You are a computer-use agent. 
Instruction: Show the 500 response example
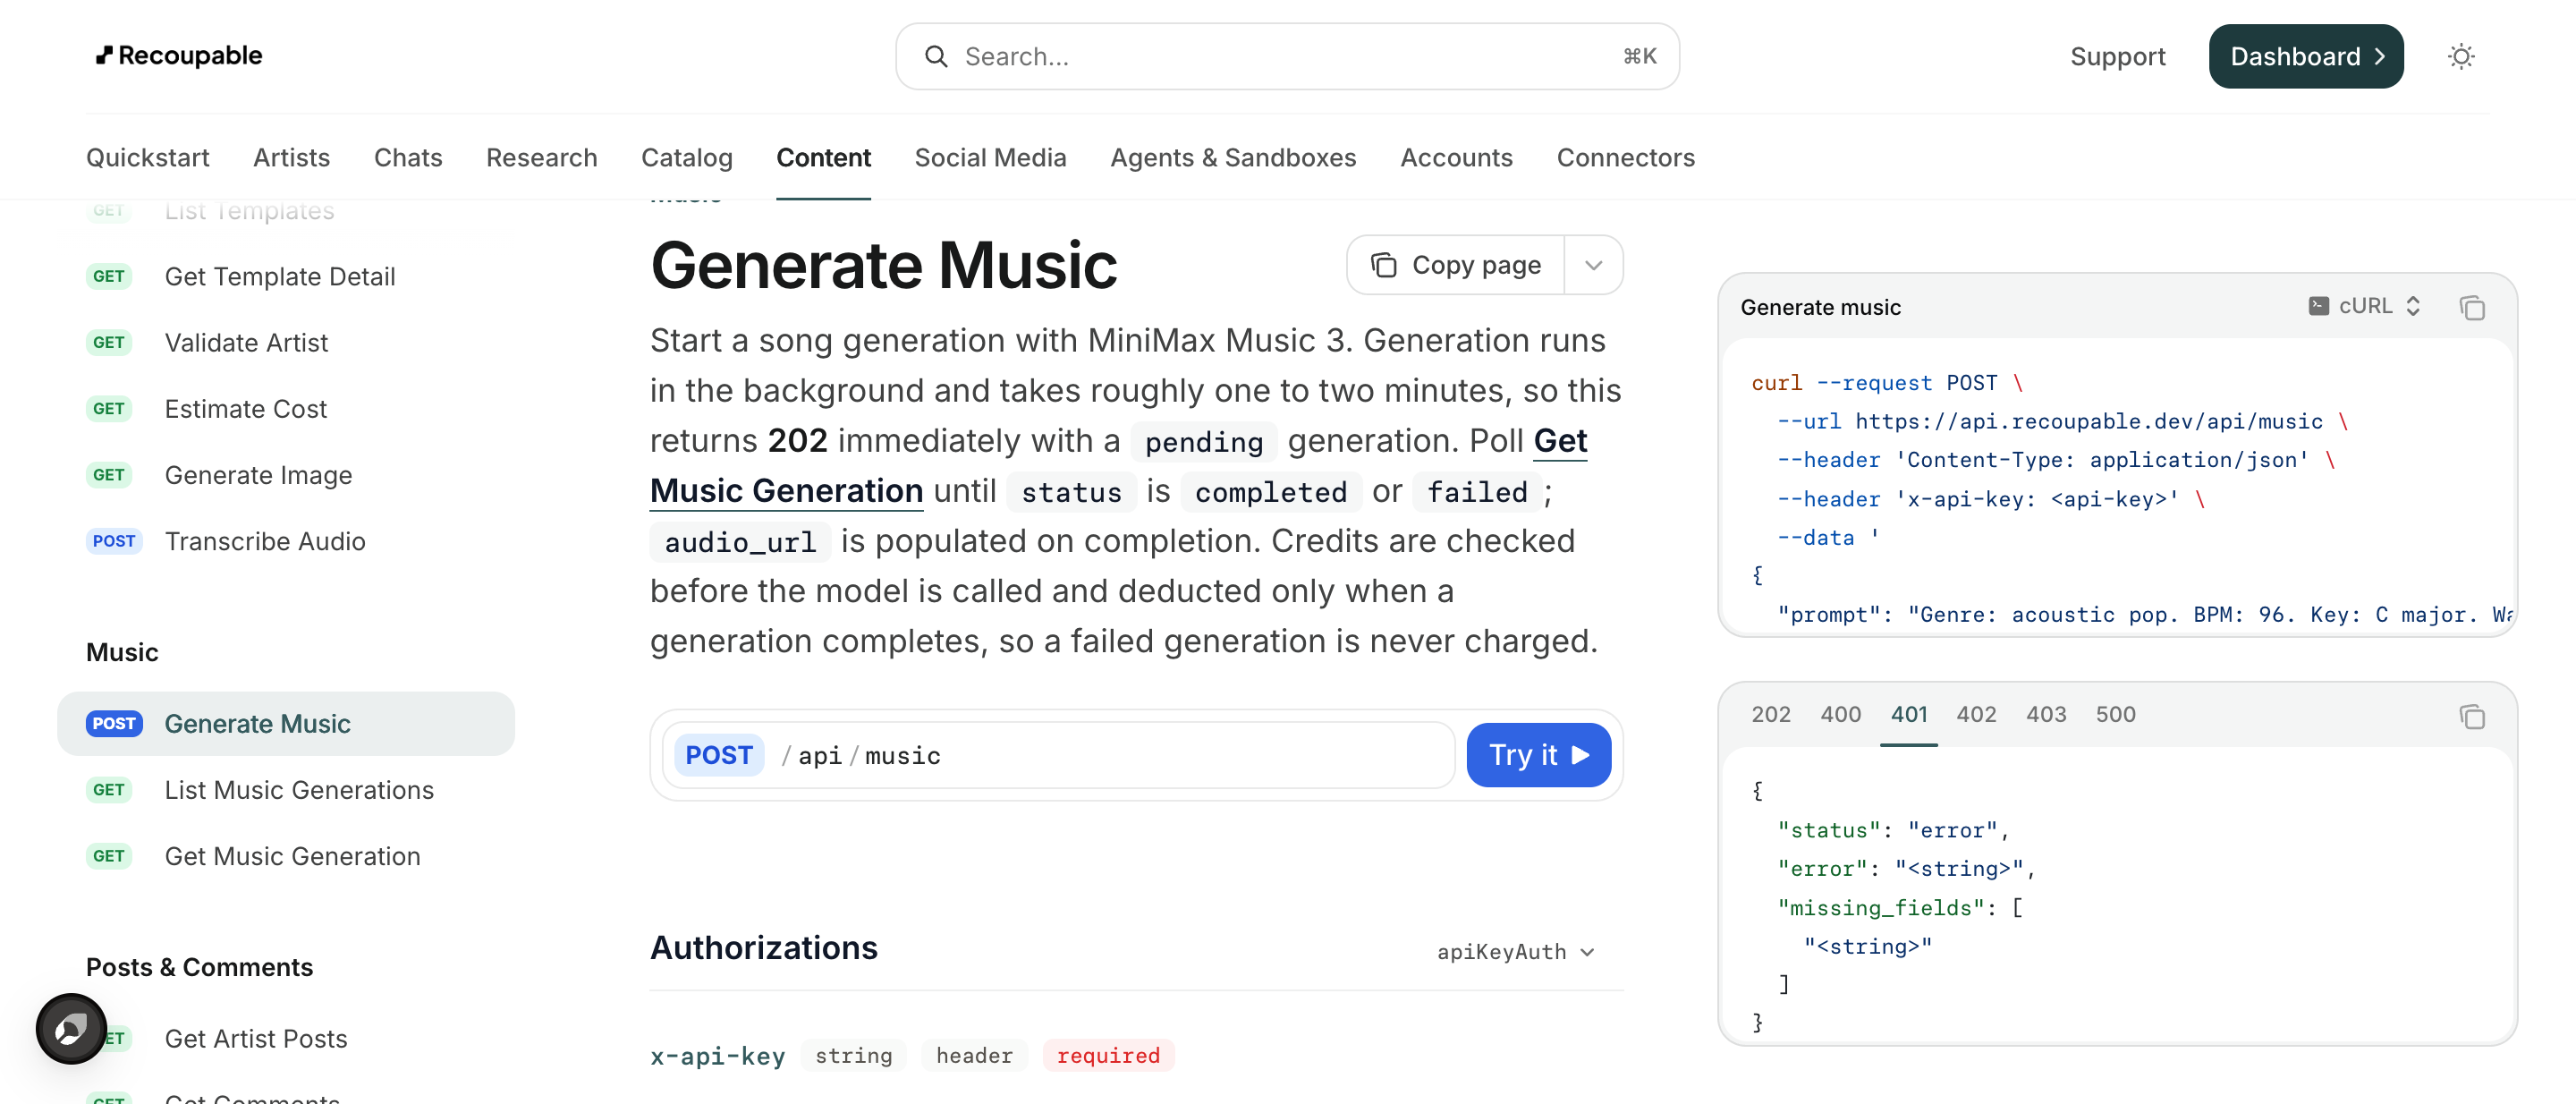click(2116, 715)
